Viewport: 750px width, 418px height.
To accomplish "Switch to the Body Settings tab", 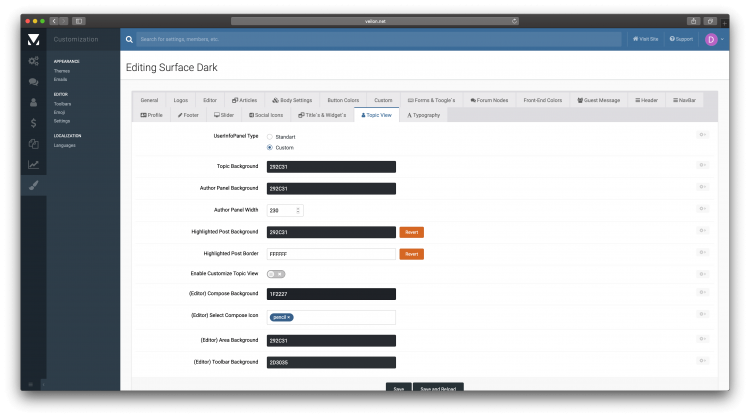I will [292, 100].
